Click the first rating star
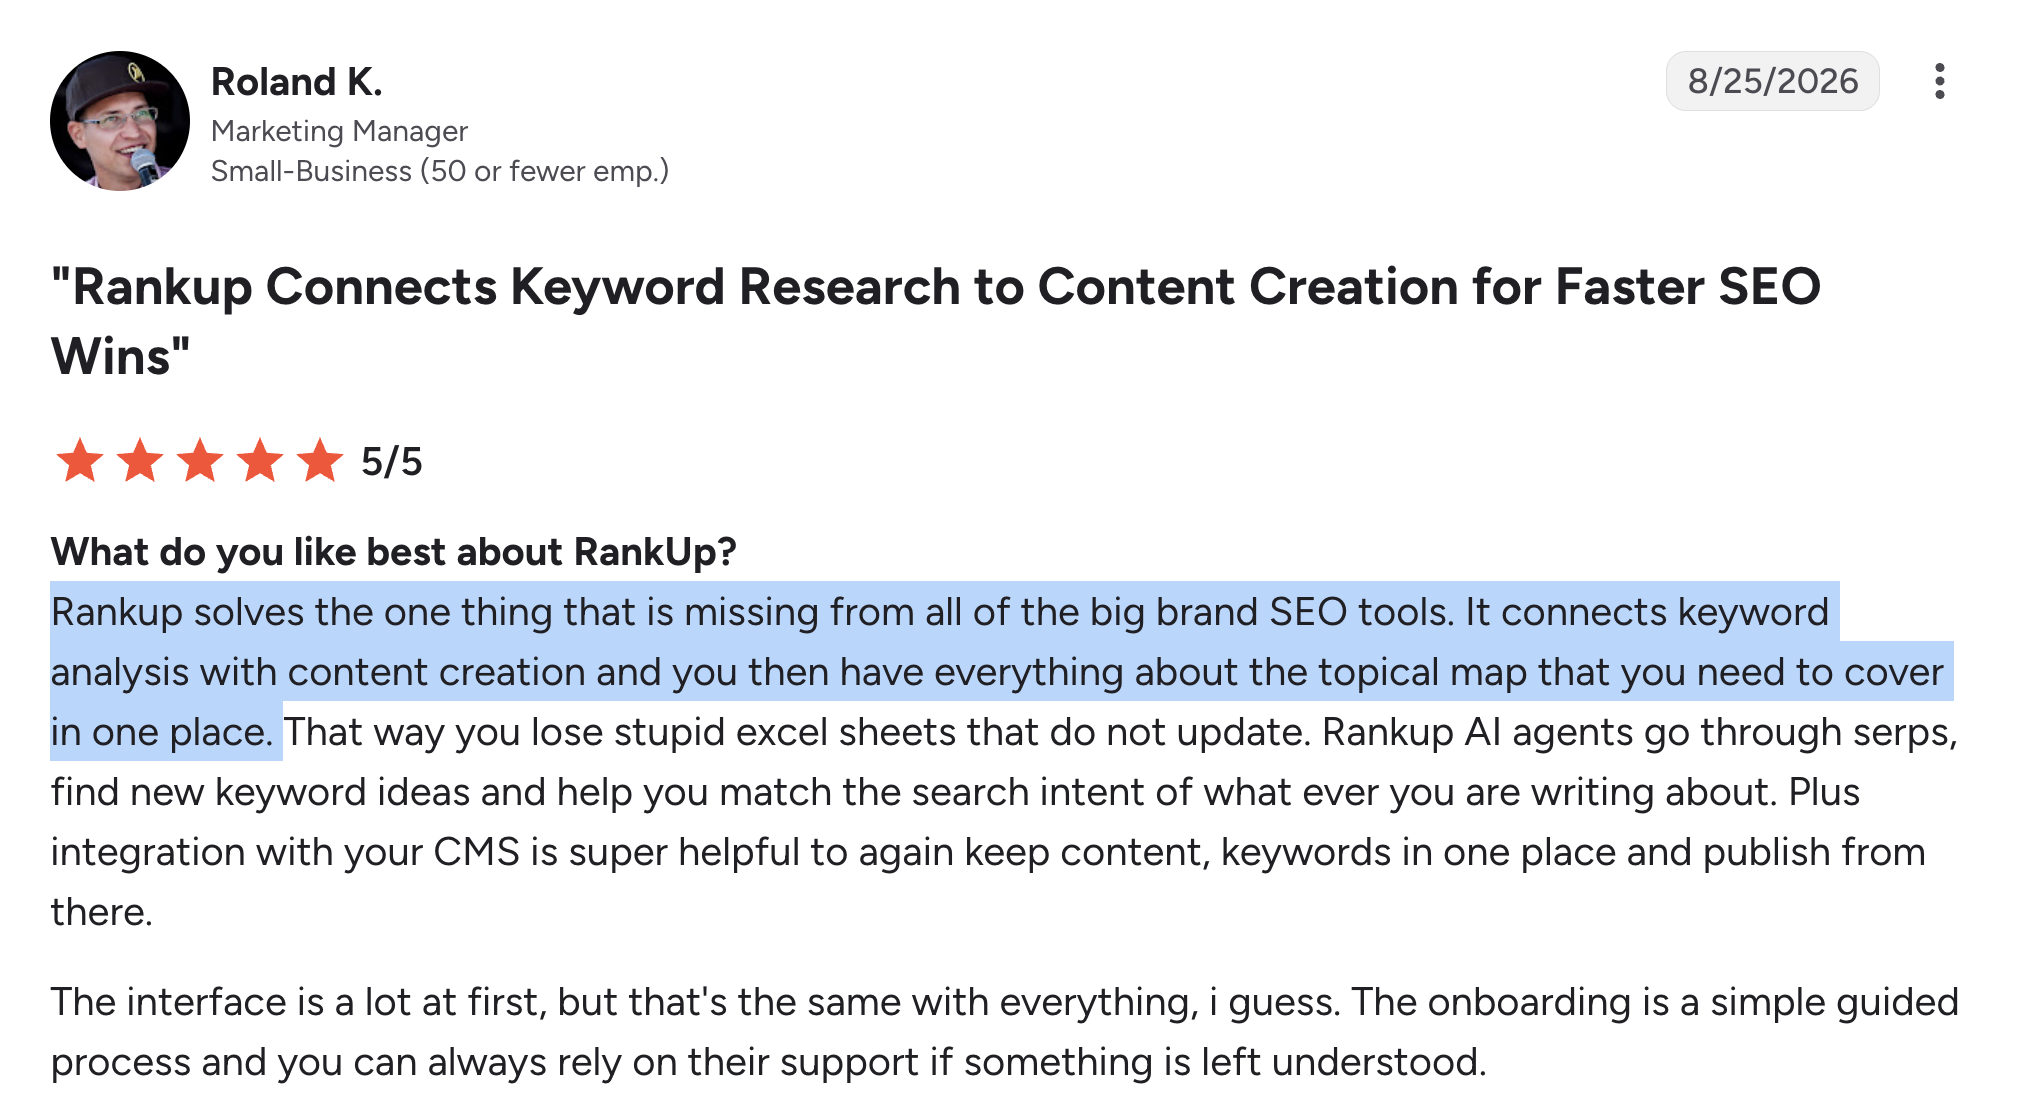 point(80,461)
